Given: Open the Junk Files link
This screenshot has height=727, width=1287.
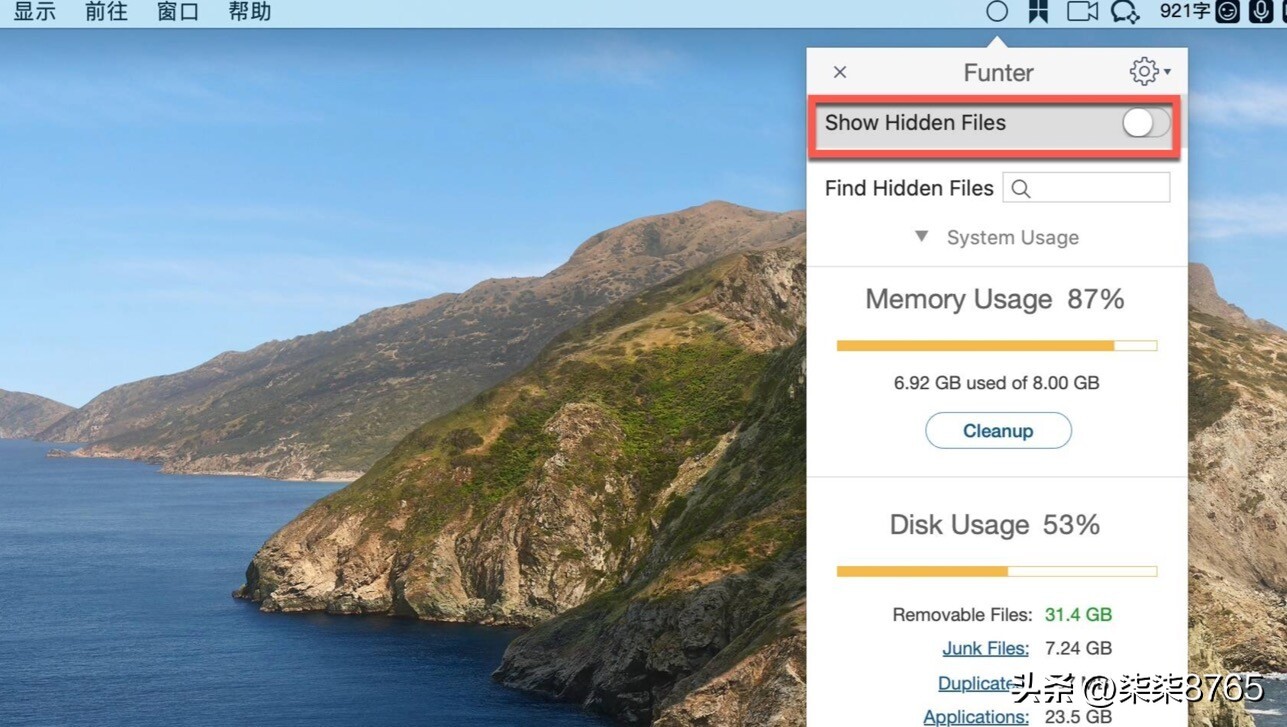Looking at the screenshot, I should [x=985, y=648].
